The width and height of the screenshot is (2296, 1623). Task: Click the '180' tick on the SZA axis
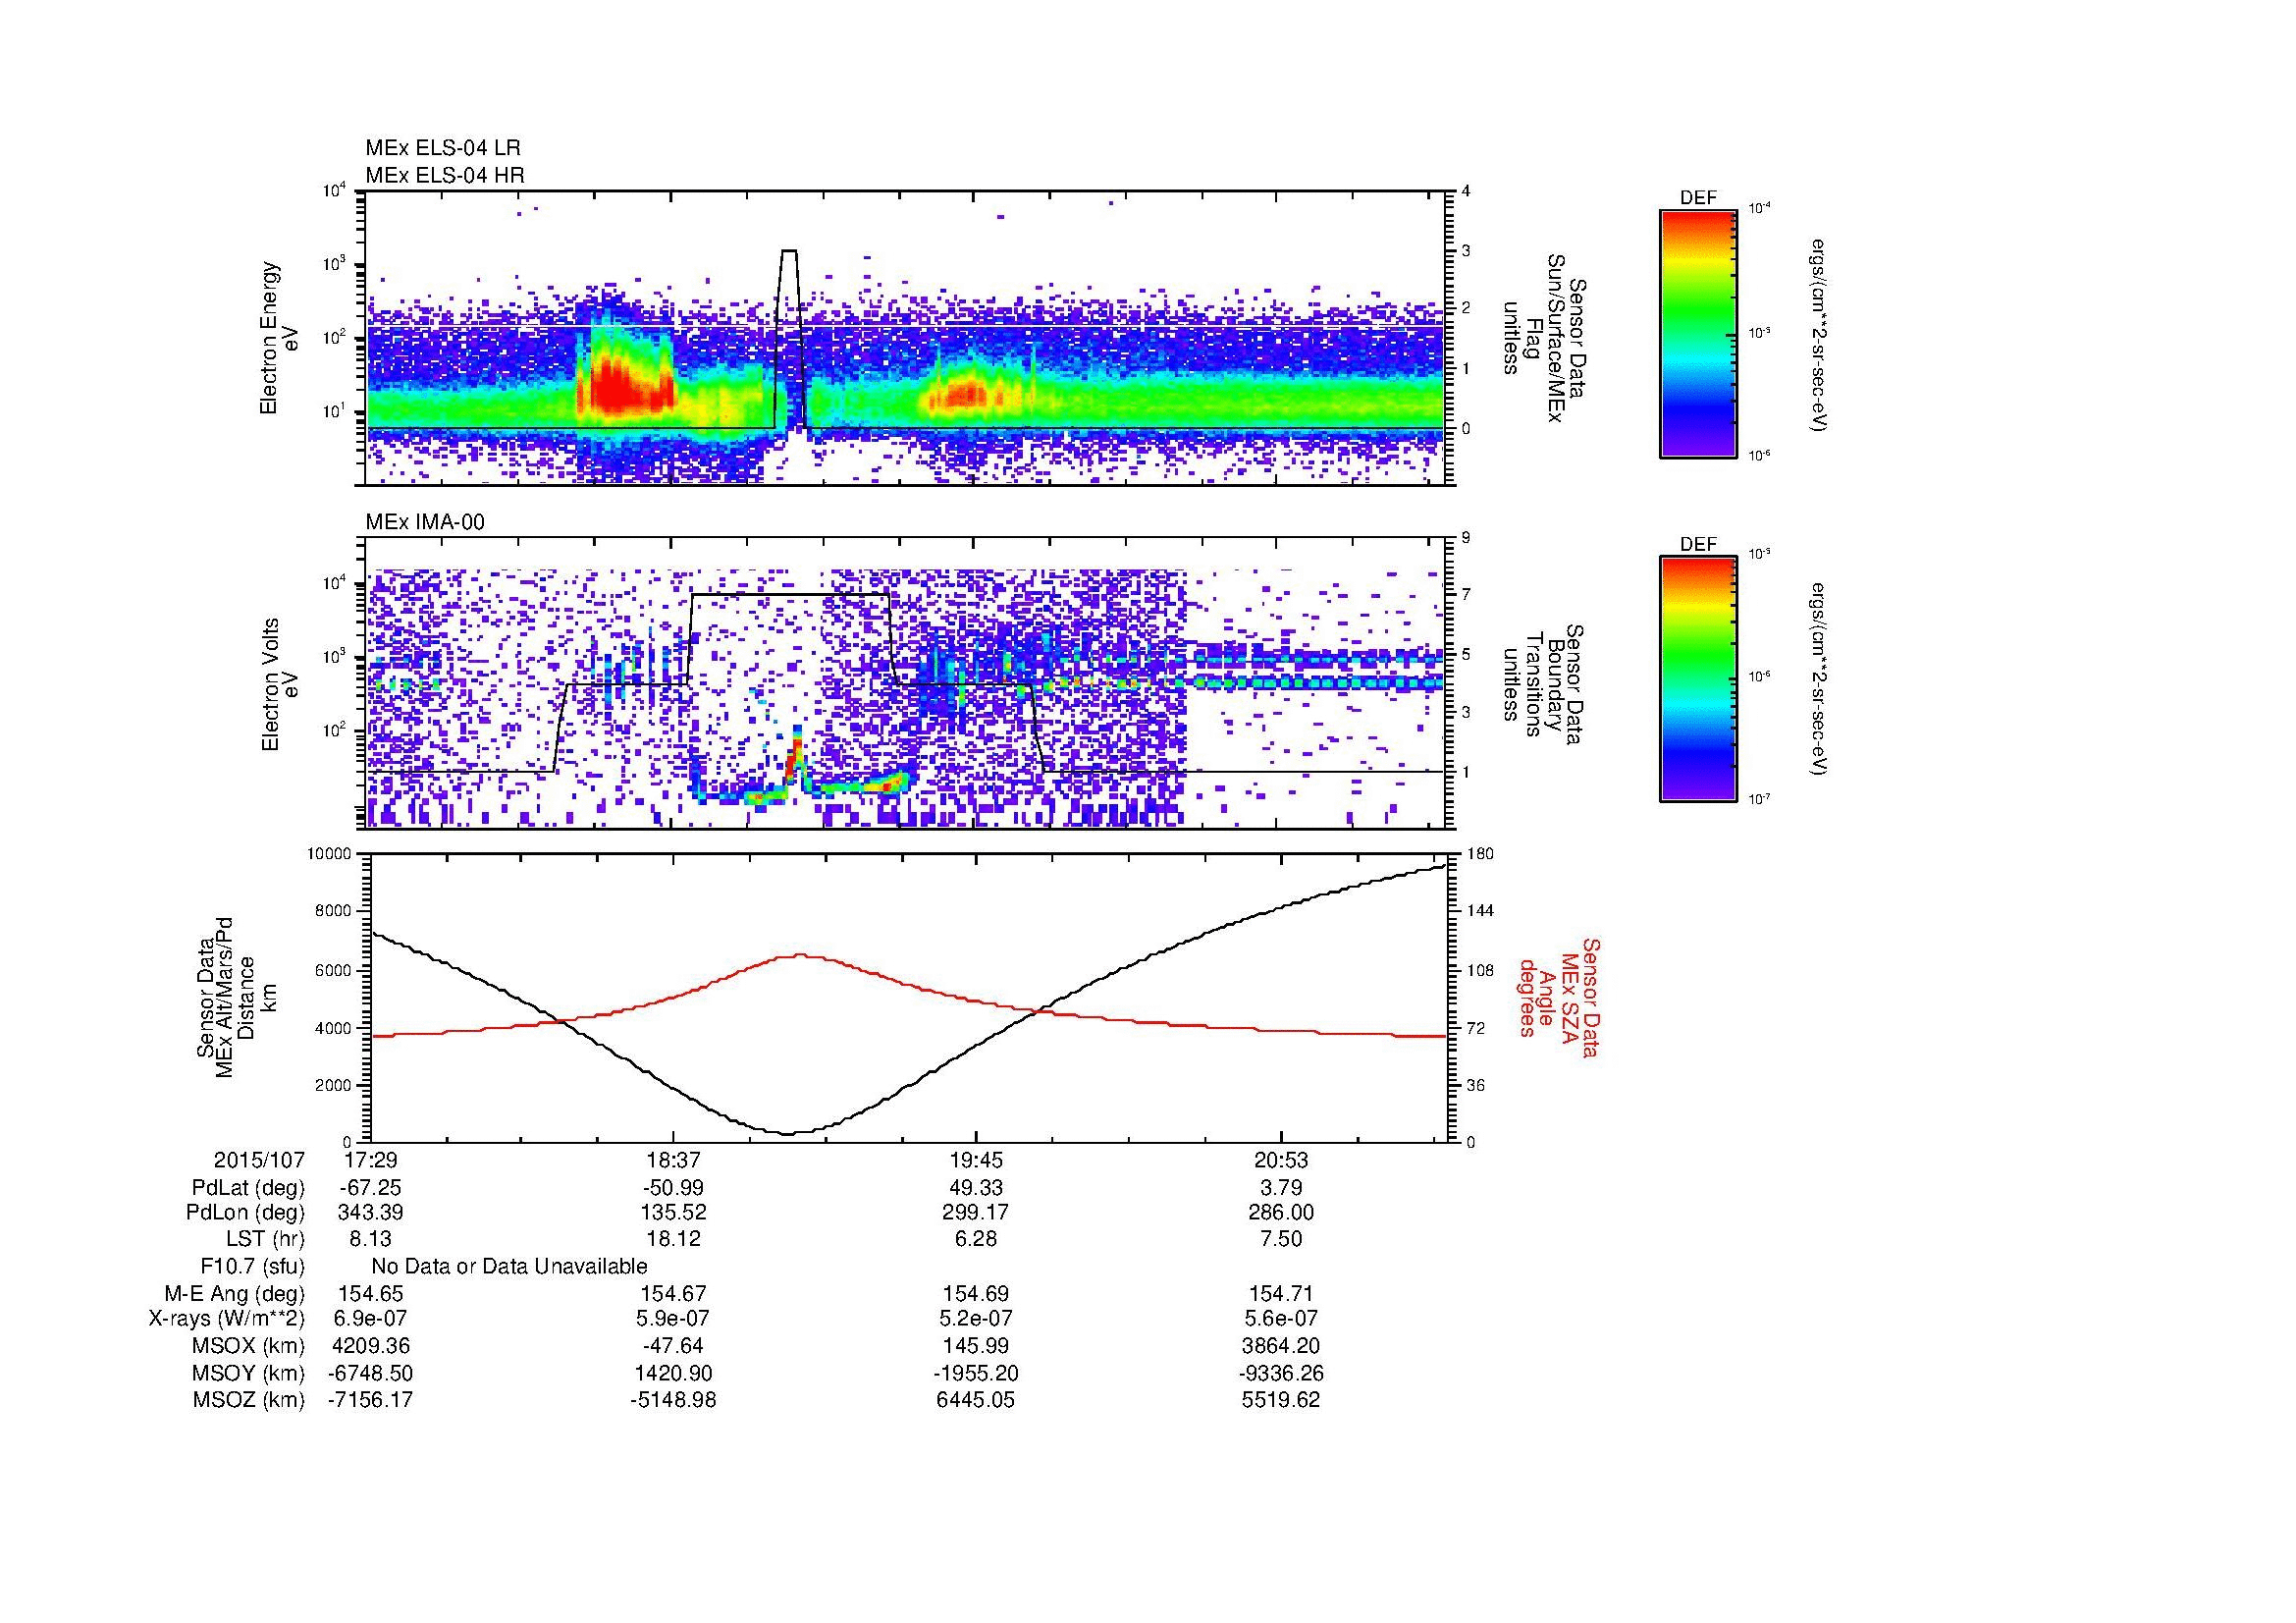(x=1480, y=853)
